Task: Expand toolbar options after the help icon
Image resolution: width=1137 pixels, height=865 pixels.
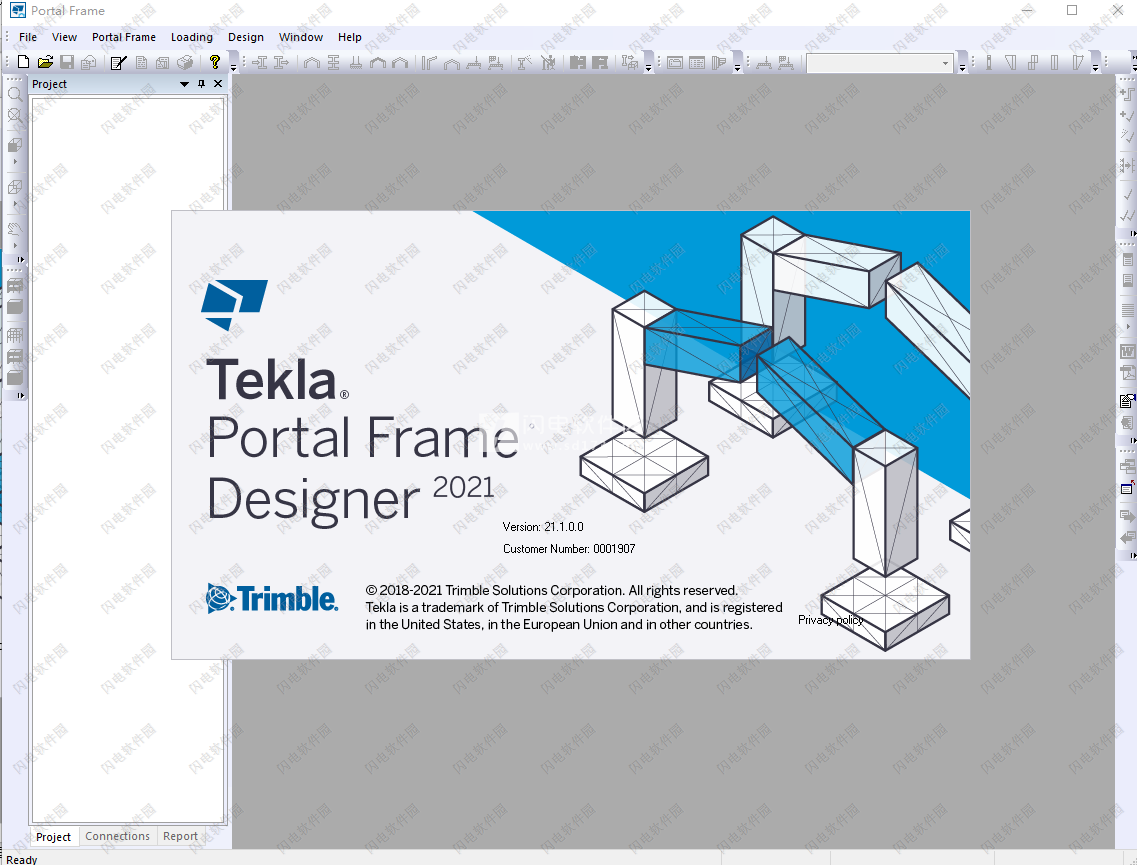Action: coord(233,63)
